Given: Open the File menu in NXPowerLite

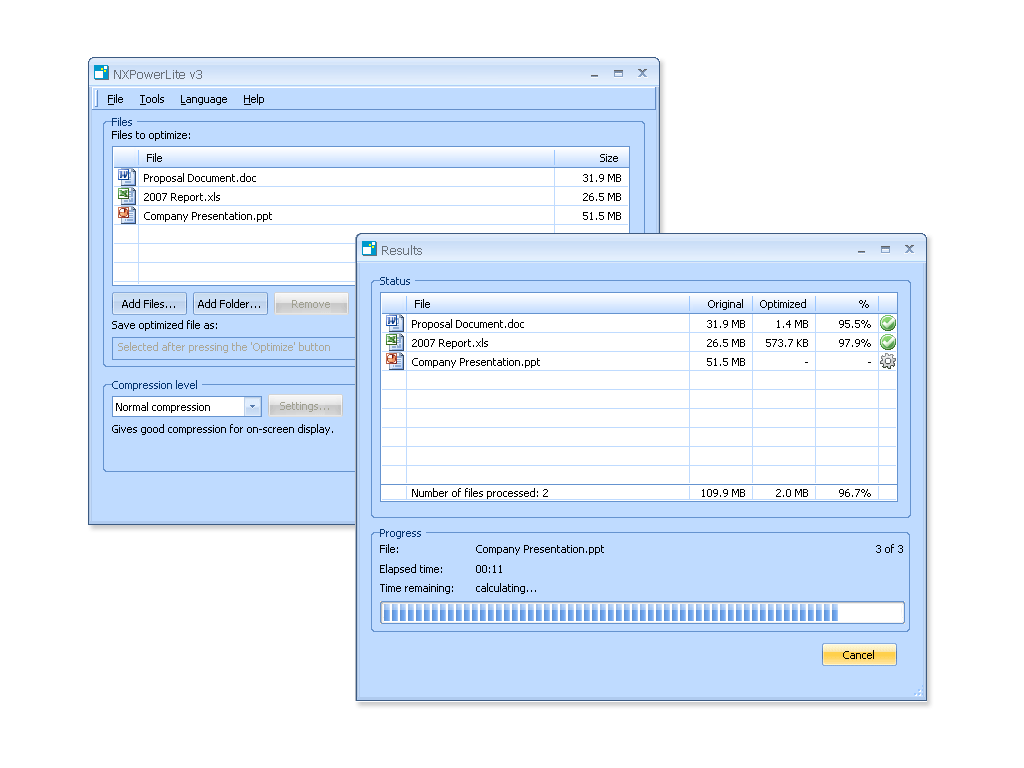Looking at the screenshot, I should [x=115, y=99].
